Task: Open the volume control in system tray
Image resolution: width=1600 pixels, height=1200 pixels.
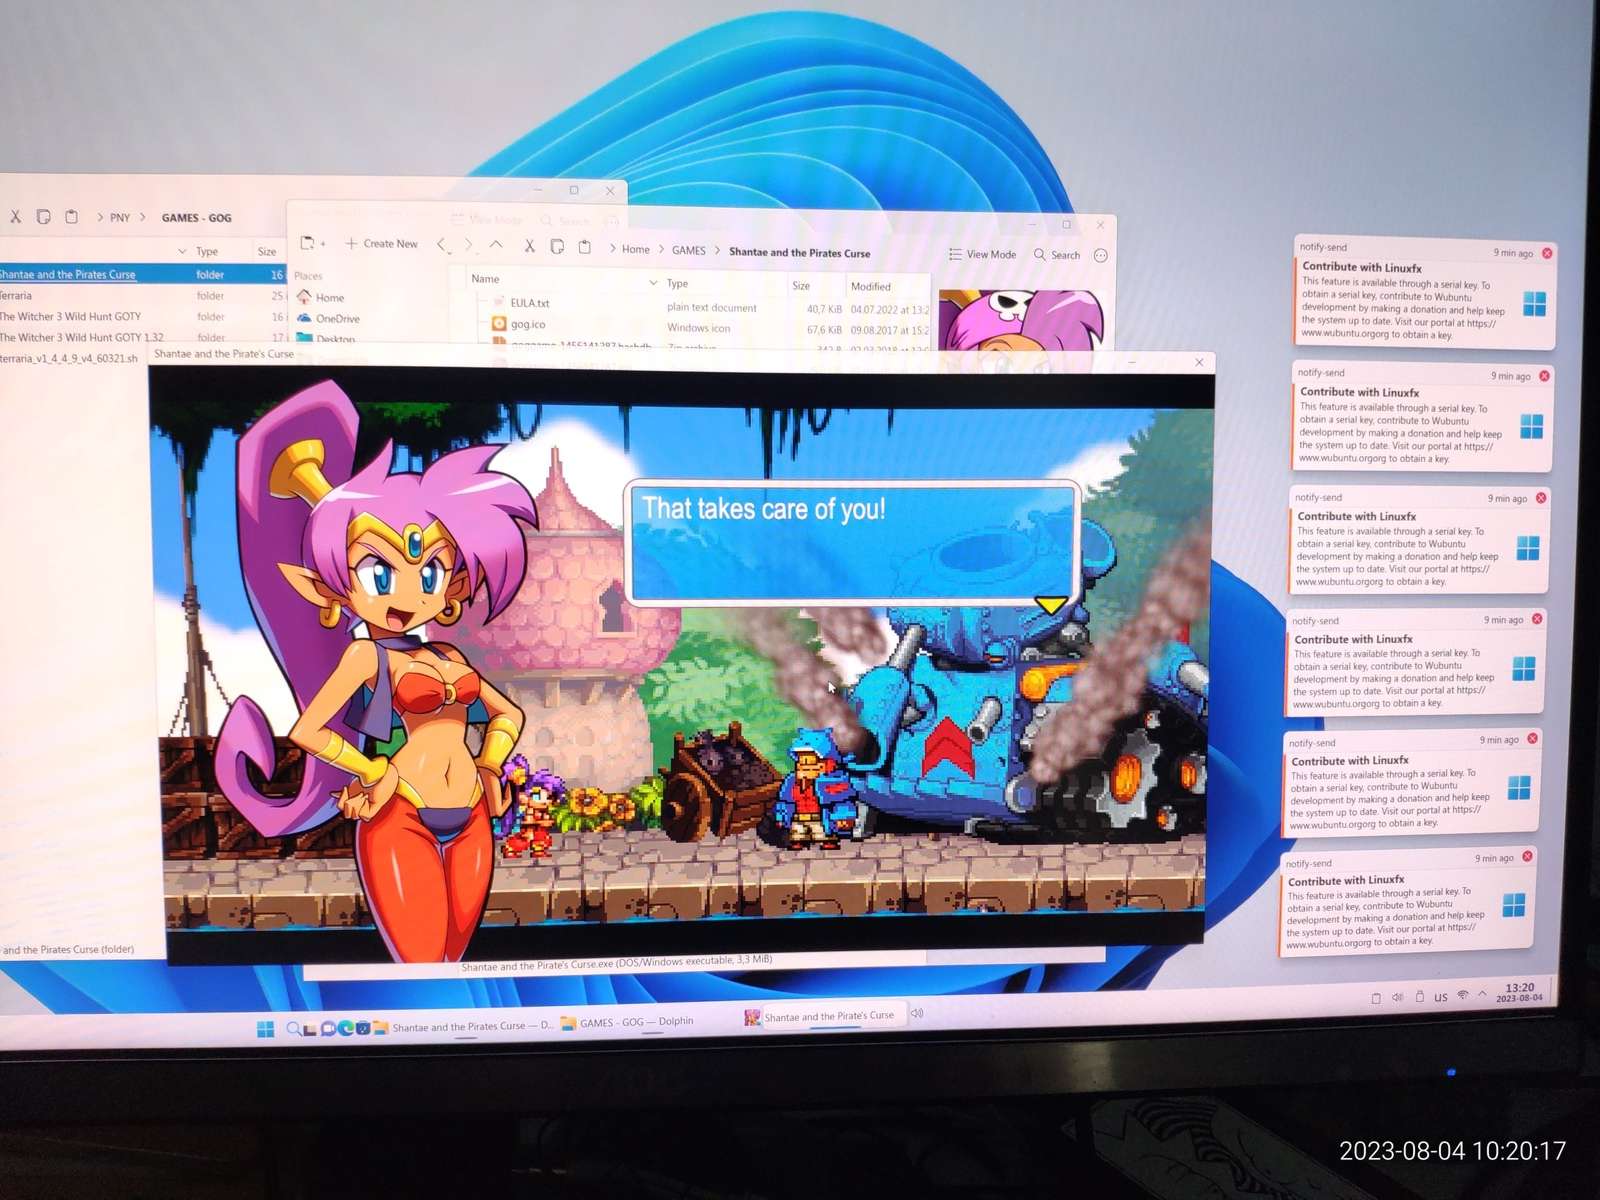Action: tap(1397, 997)
